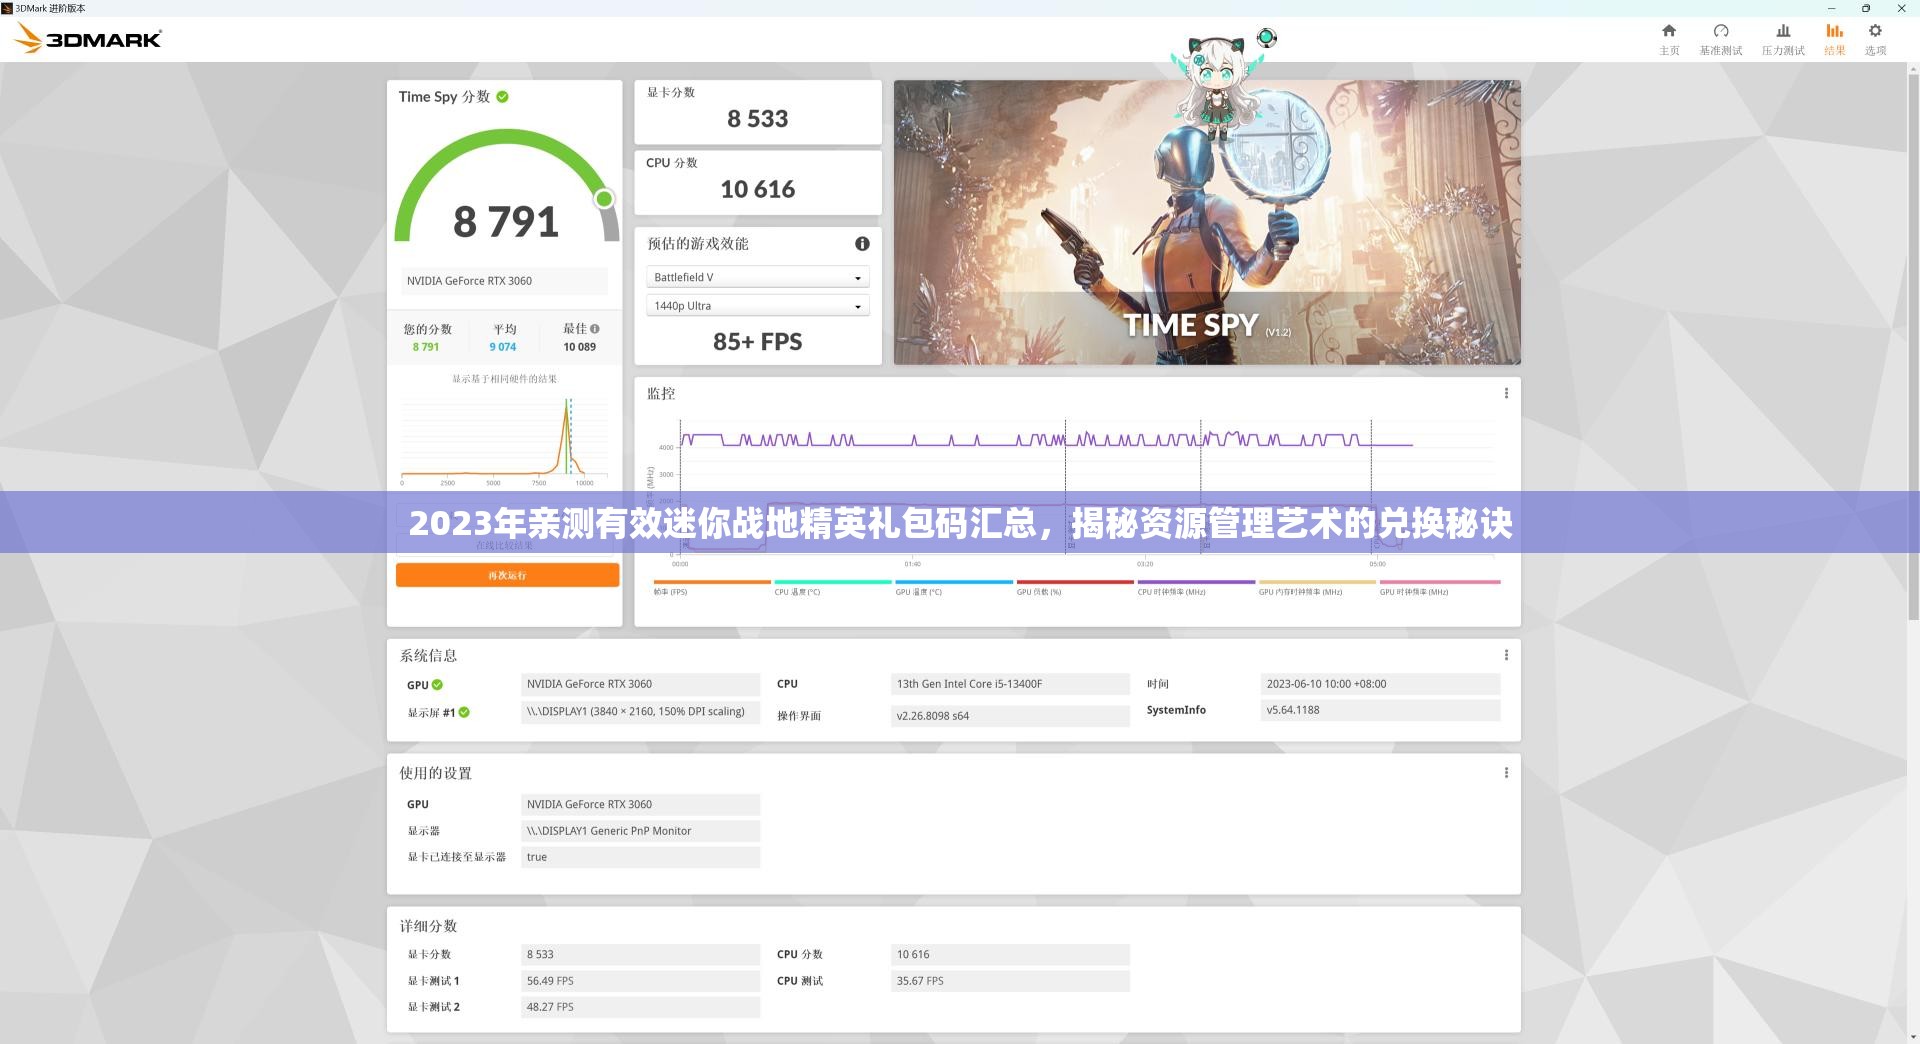Viewport: 1920px width, 1044px height.
Task: Open the Battlefield V game dropdown
Action: point(757,277)
